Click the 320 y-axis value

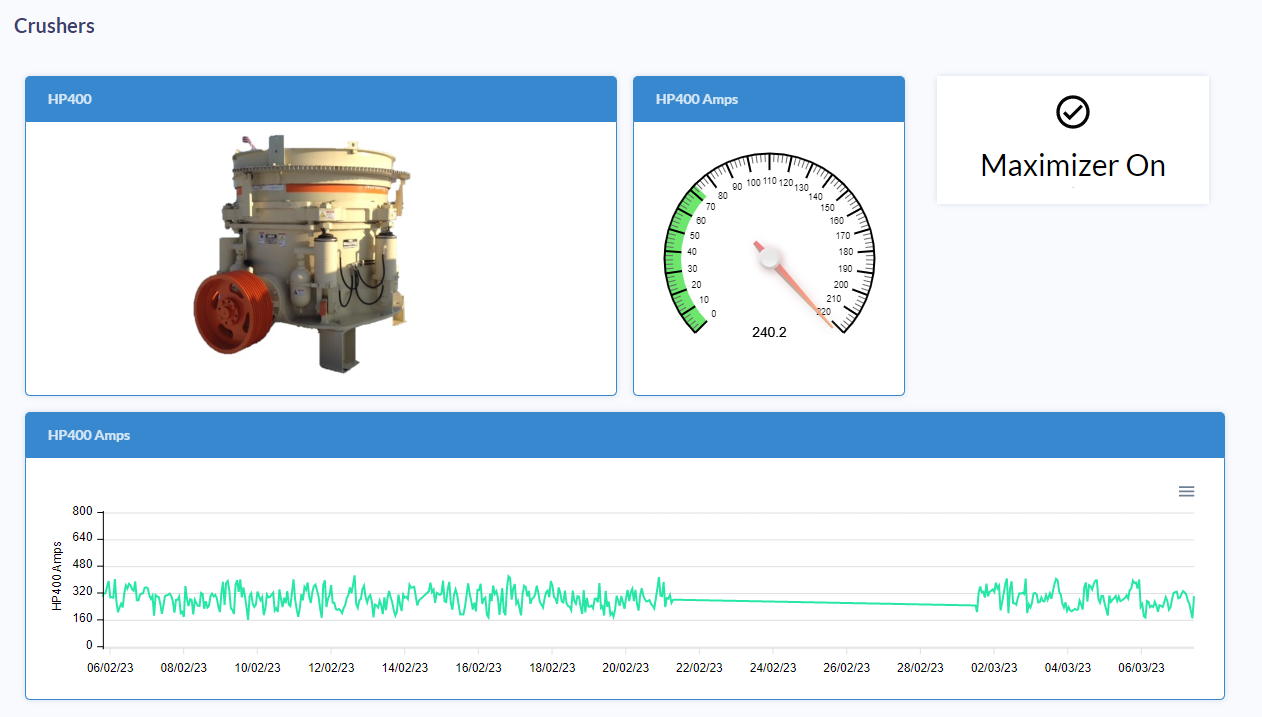tap(83, 592)
